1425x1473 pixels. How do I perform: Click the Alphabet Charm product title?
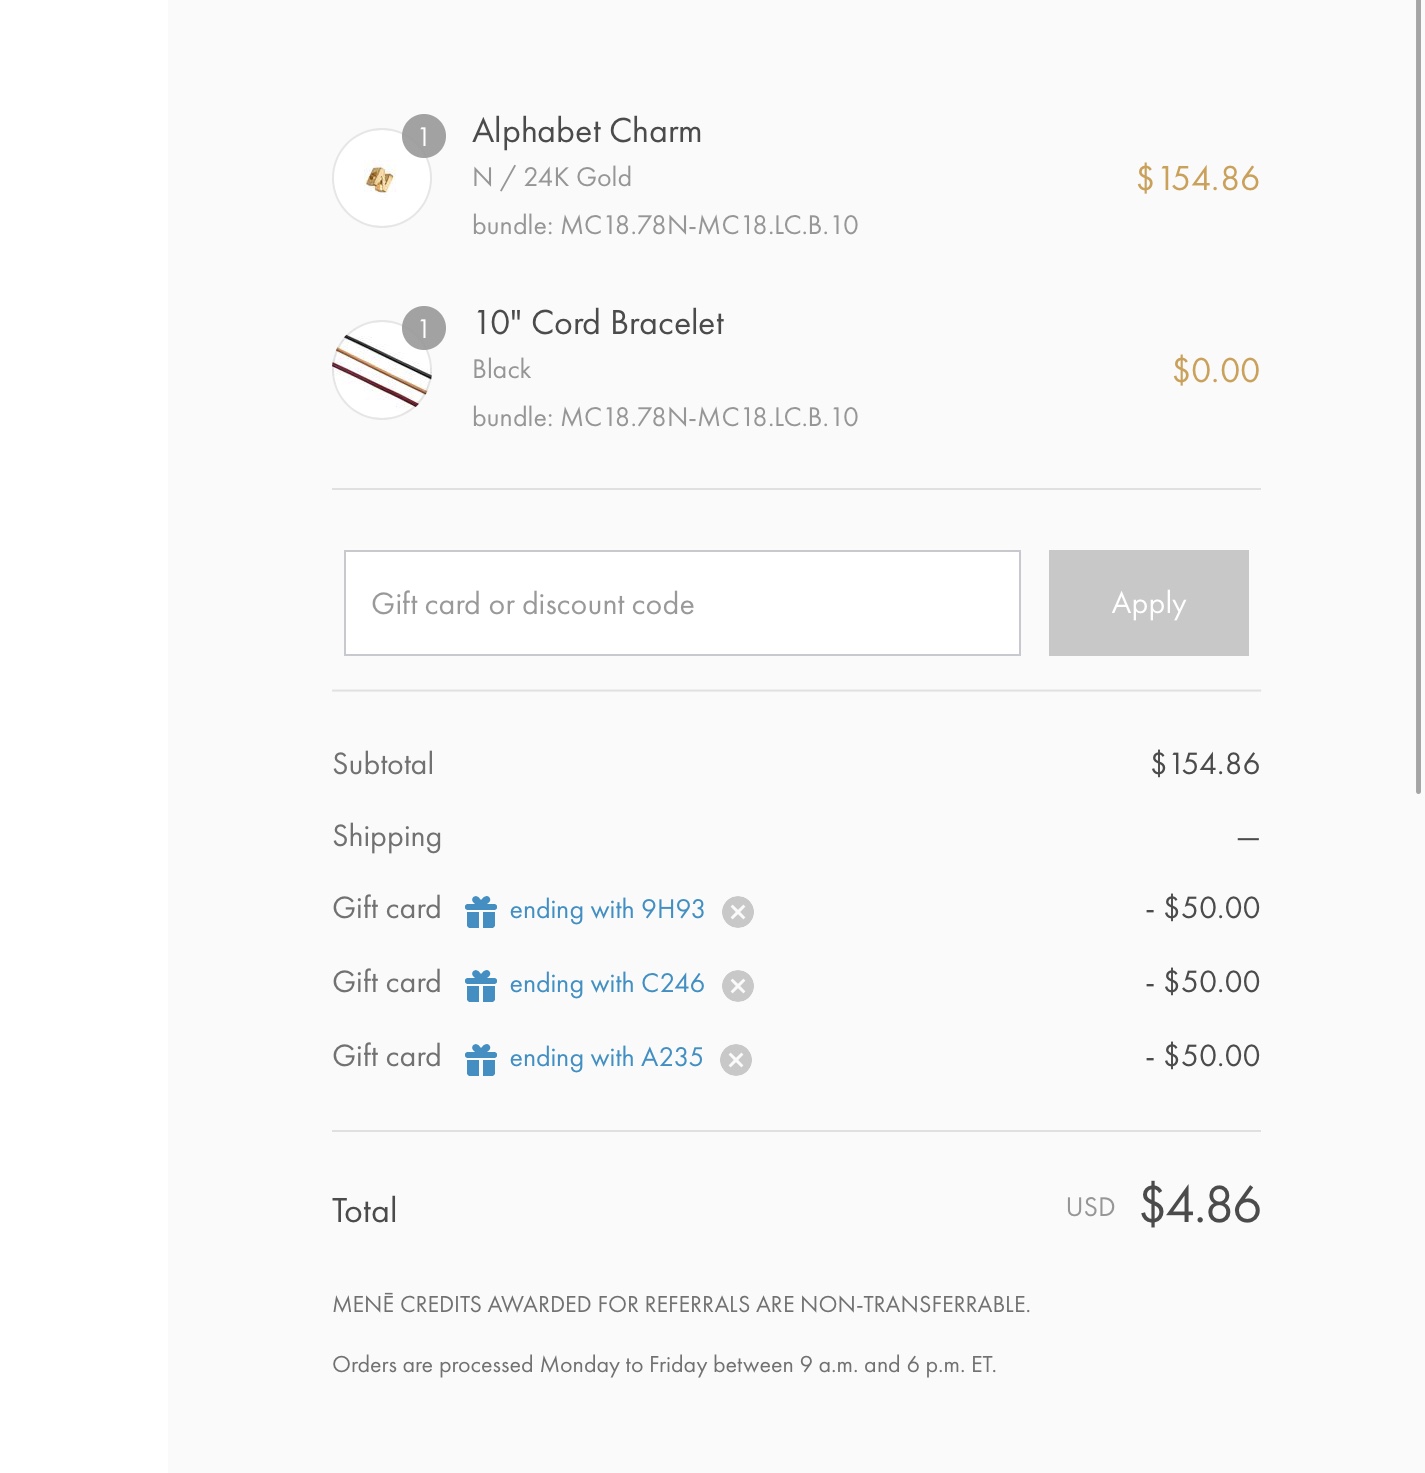[587, 131]
